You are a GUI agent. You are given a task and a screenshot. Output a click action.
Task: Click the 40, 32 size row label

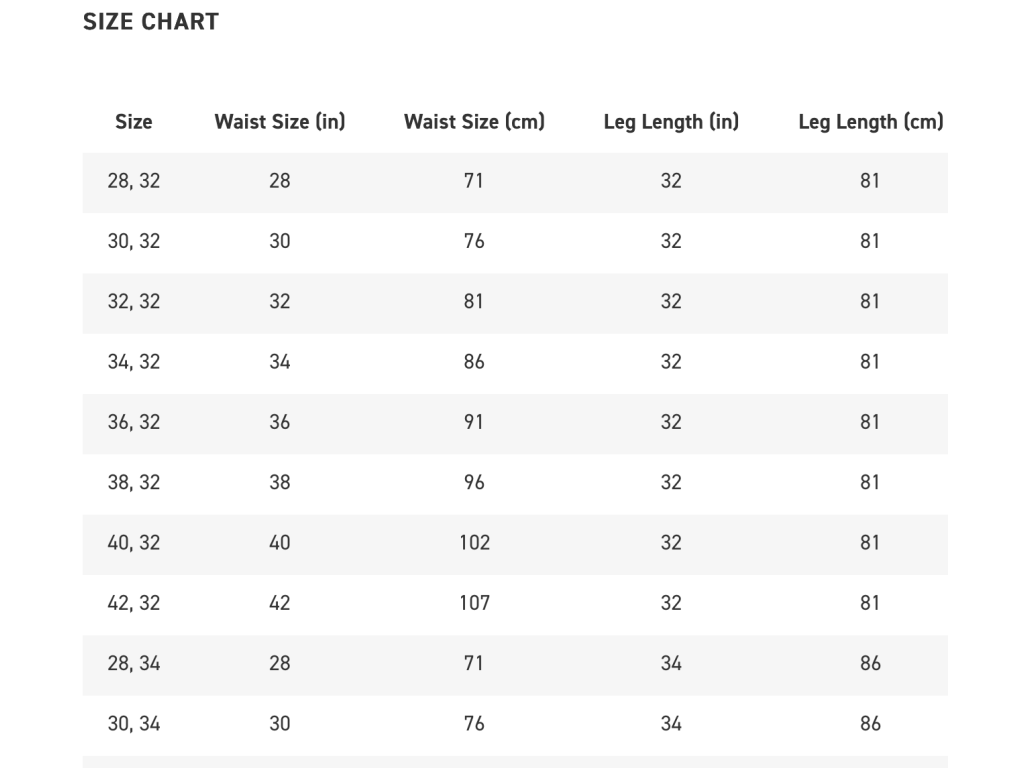[134, 542]
